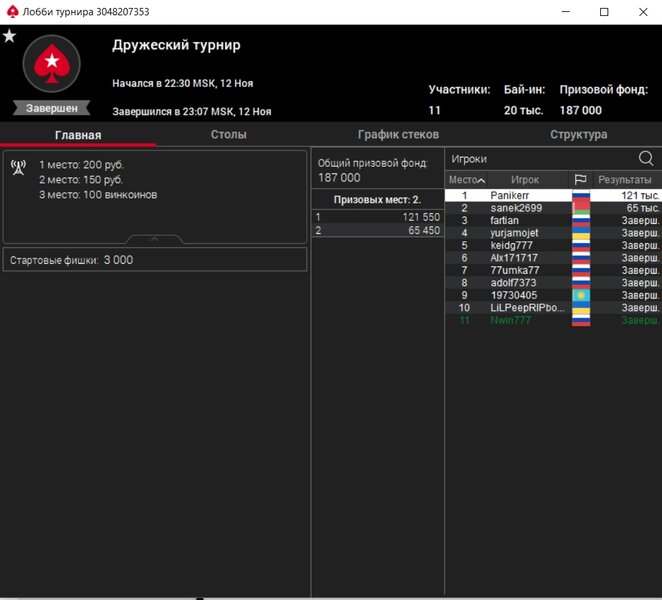Collapse the tournament info panel chevron
662x600 pixels.
154,240
